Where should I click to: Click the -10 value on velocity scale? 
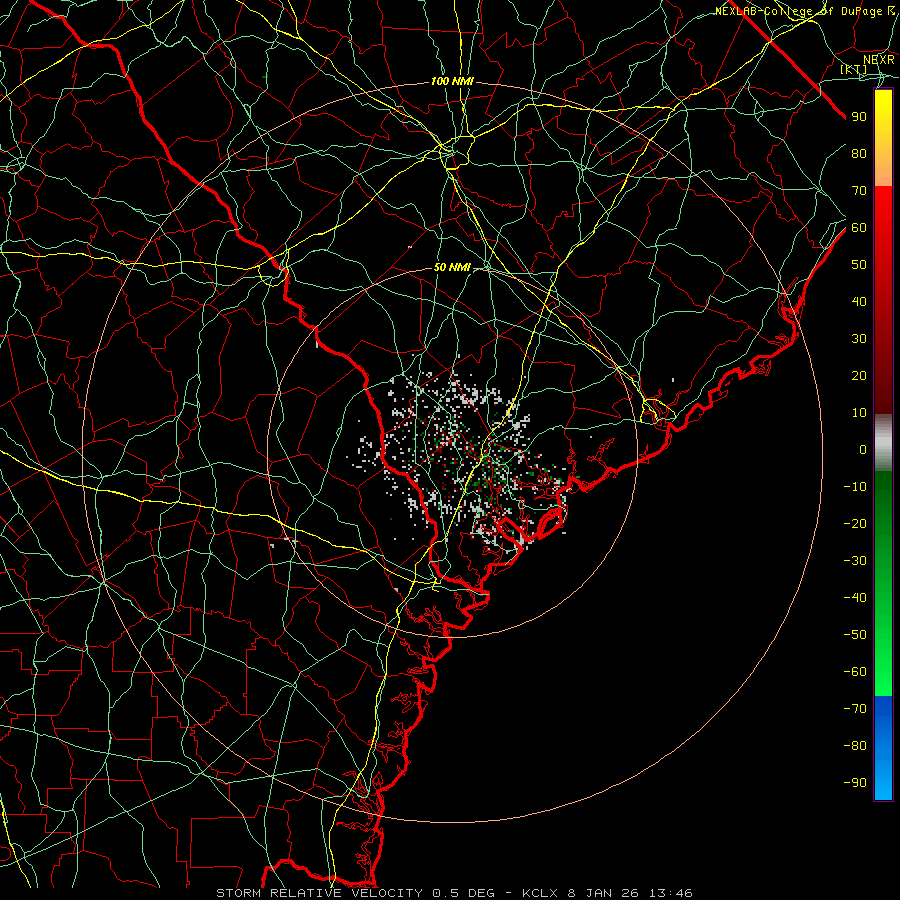855,487
